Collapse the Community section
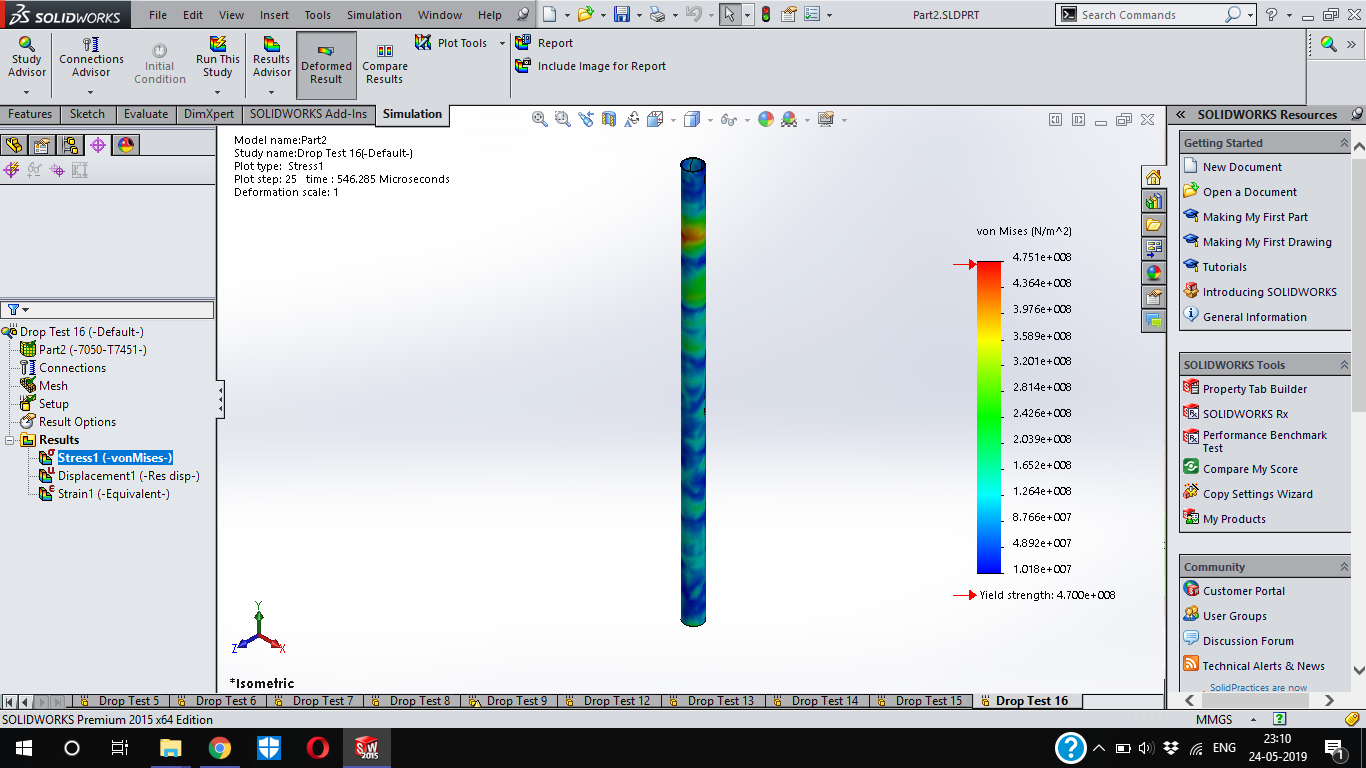 pos(1344,567)
